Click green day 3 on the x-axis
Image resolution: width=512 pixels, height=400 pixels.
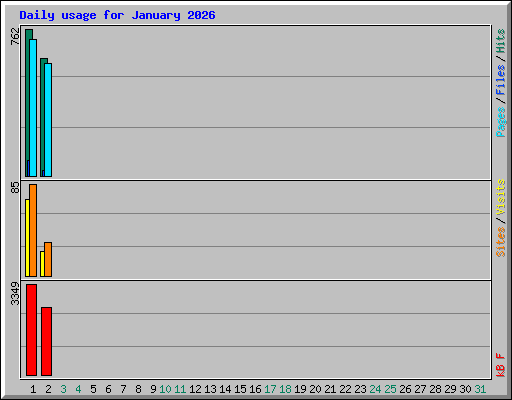(x=63, y=389)
